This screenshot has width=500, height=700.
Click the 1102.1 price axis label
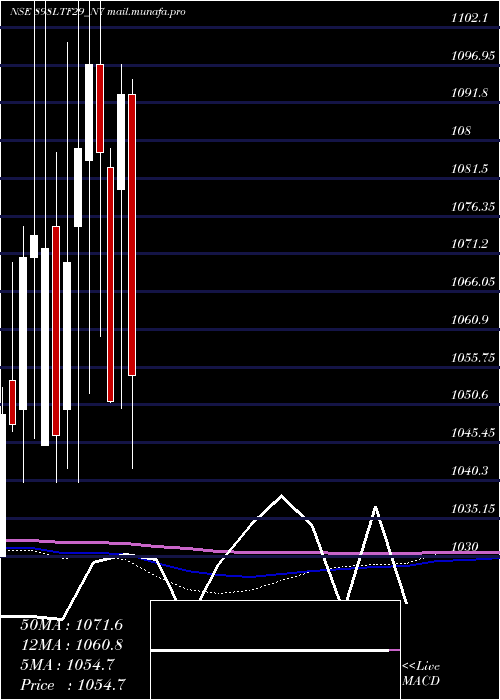(x=468, y=18)
